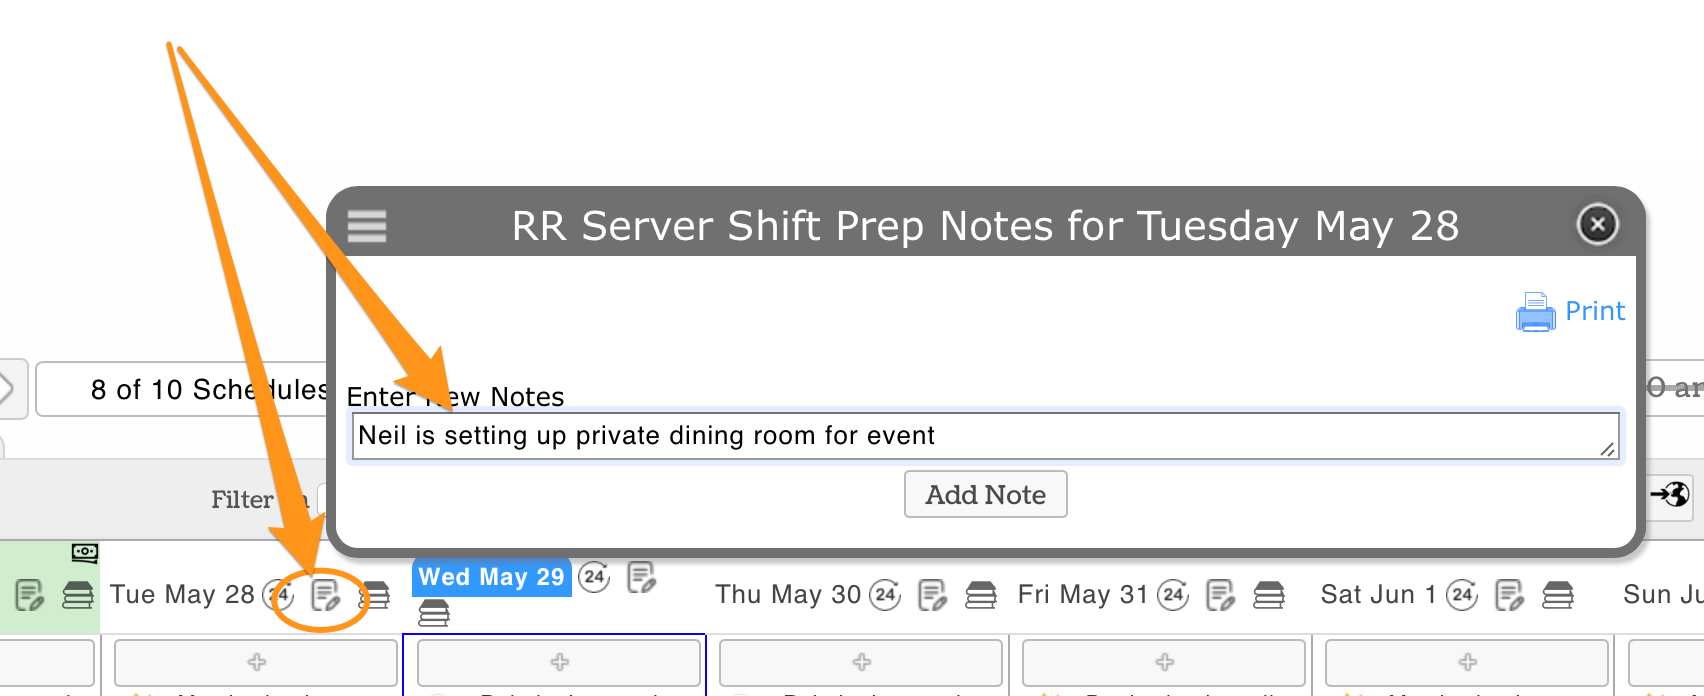Add a shift under Fri May 31
1704x696 pixels.
coord(1164,662)
